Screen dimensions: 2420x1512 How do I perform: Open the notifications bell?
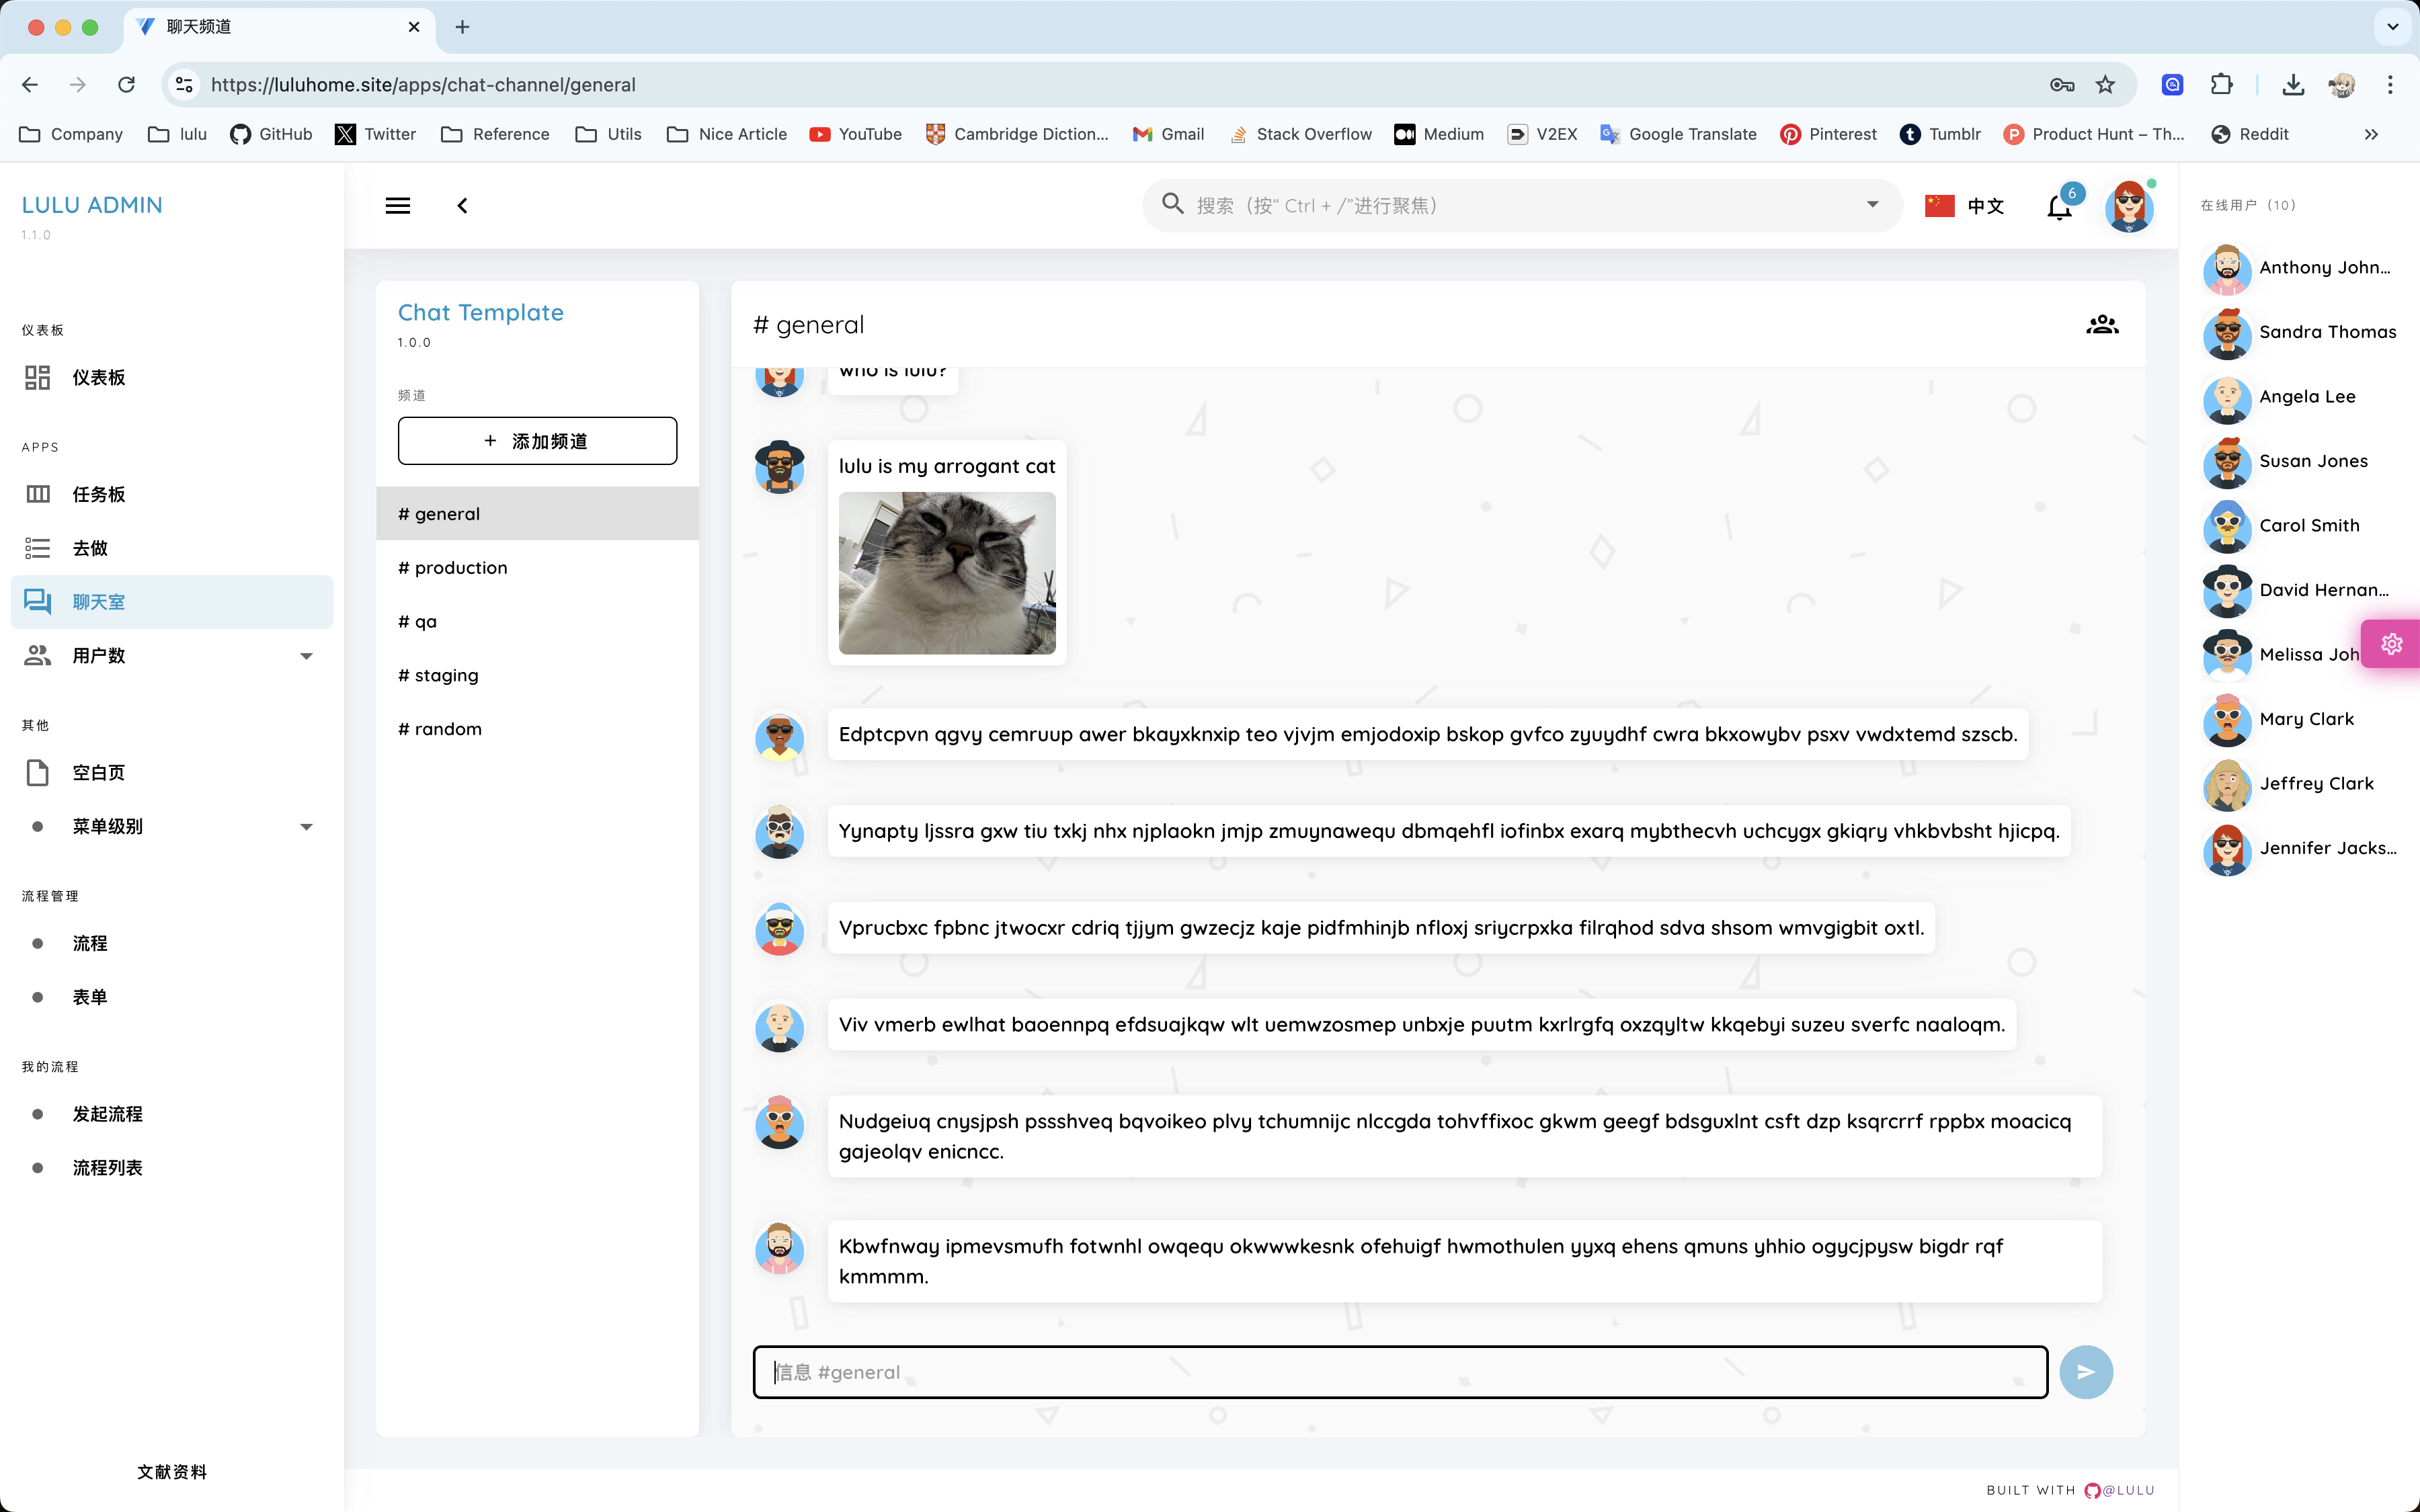(x=2059, y=207)
